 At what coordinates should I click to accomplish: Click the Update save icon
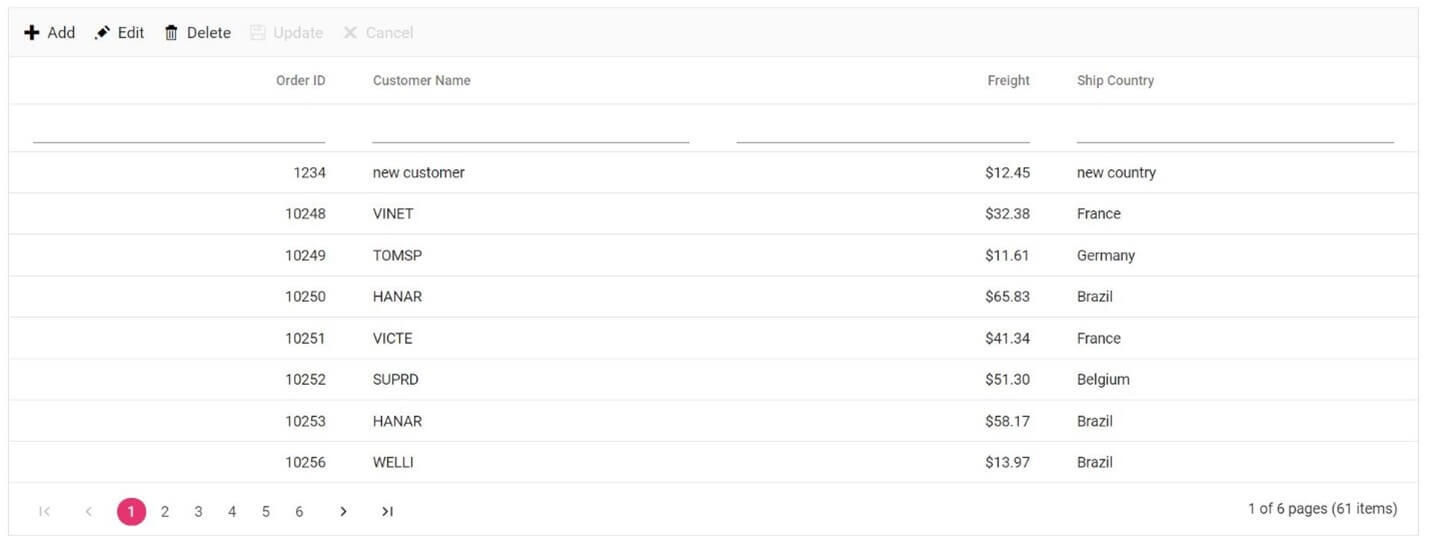pos(258,33)
